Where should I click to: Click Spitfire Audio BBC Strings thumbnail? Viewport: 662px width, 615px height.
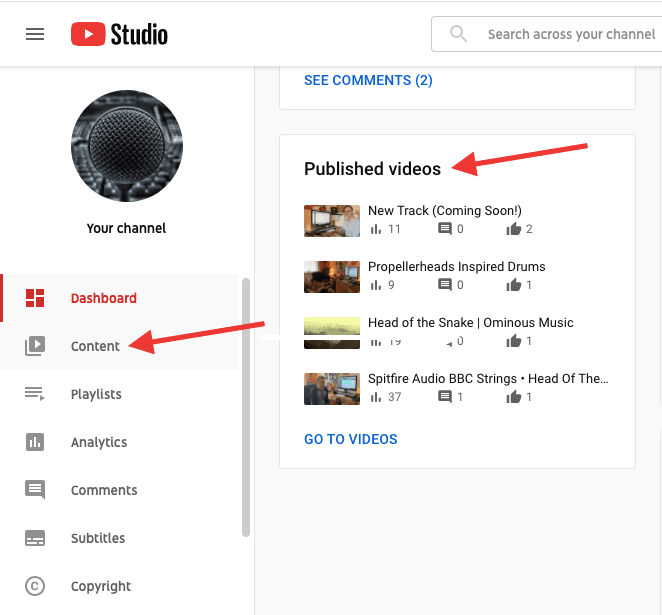[332, 389]
